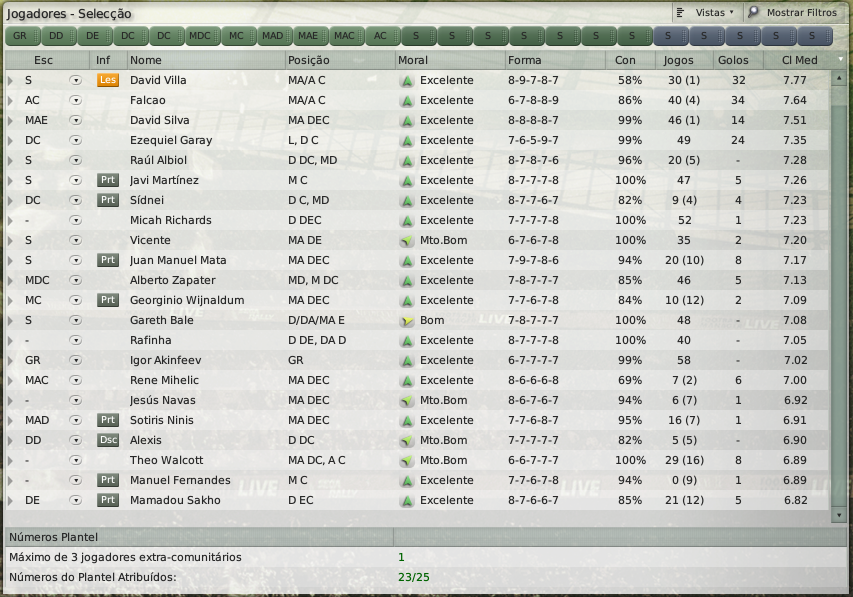Image resolution: width=853 pixels, height=597 pixels.
Task: Click Gareth Bale's Bom morale icon
Action: pyautogui.click(x=406, y=321)
